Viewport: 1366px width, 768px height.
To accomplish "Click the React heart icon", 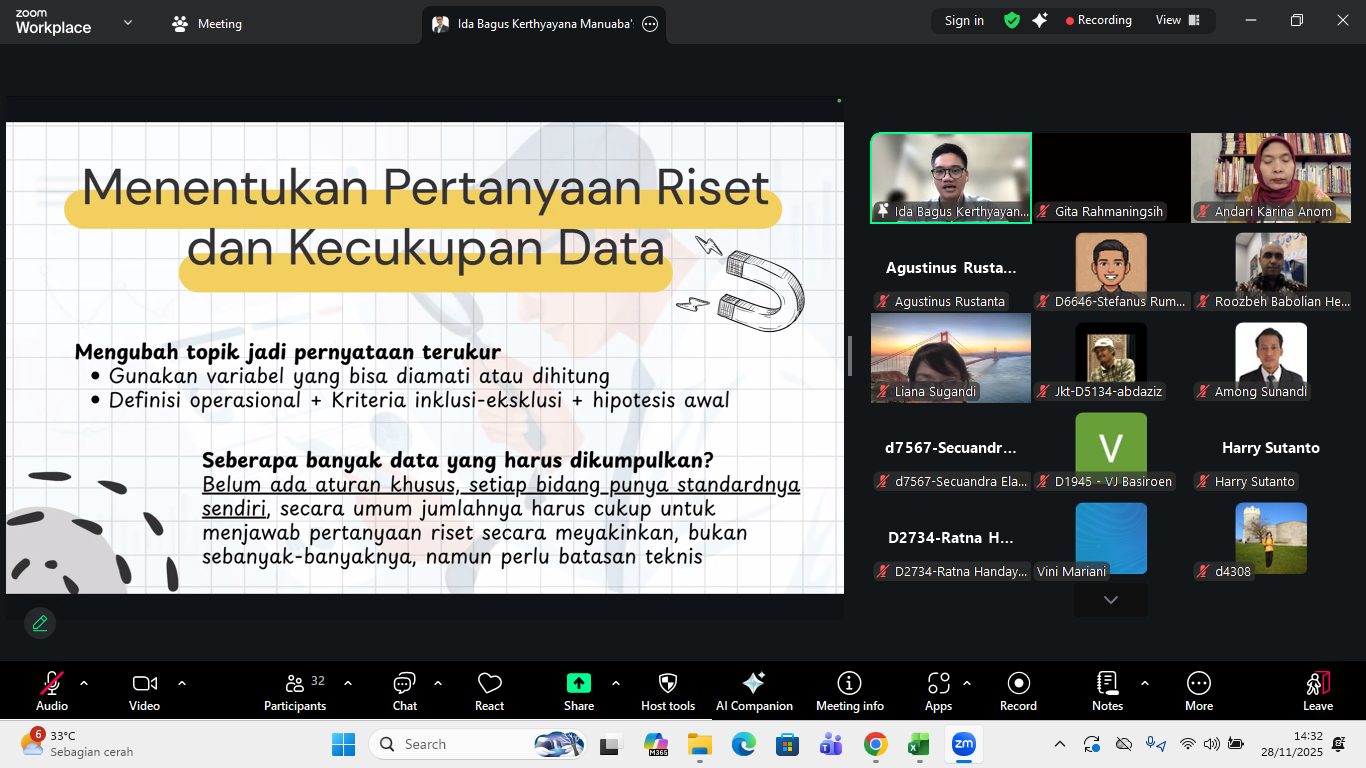I will (x=489, y=691).
